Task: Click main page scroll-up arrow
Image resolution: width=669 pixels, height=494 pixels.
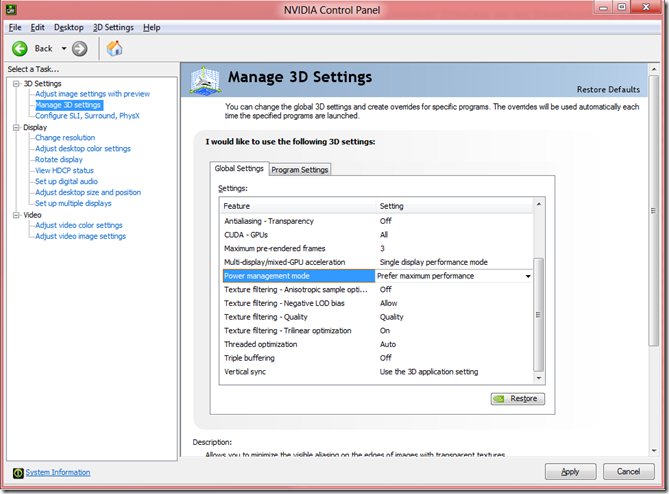Action: click(x=654, y=69)
